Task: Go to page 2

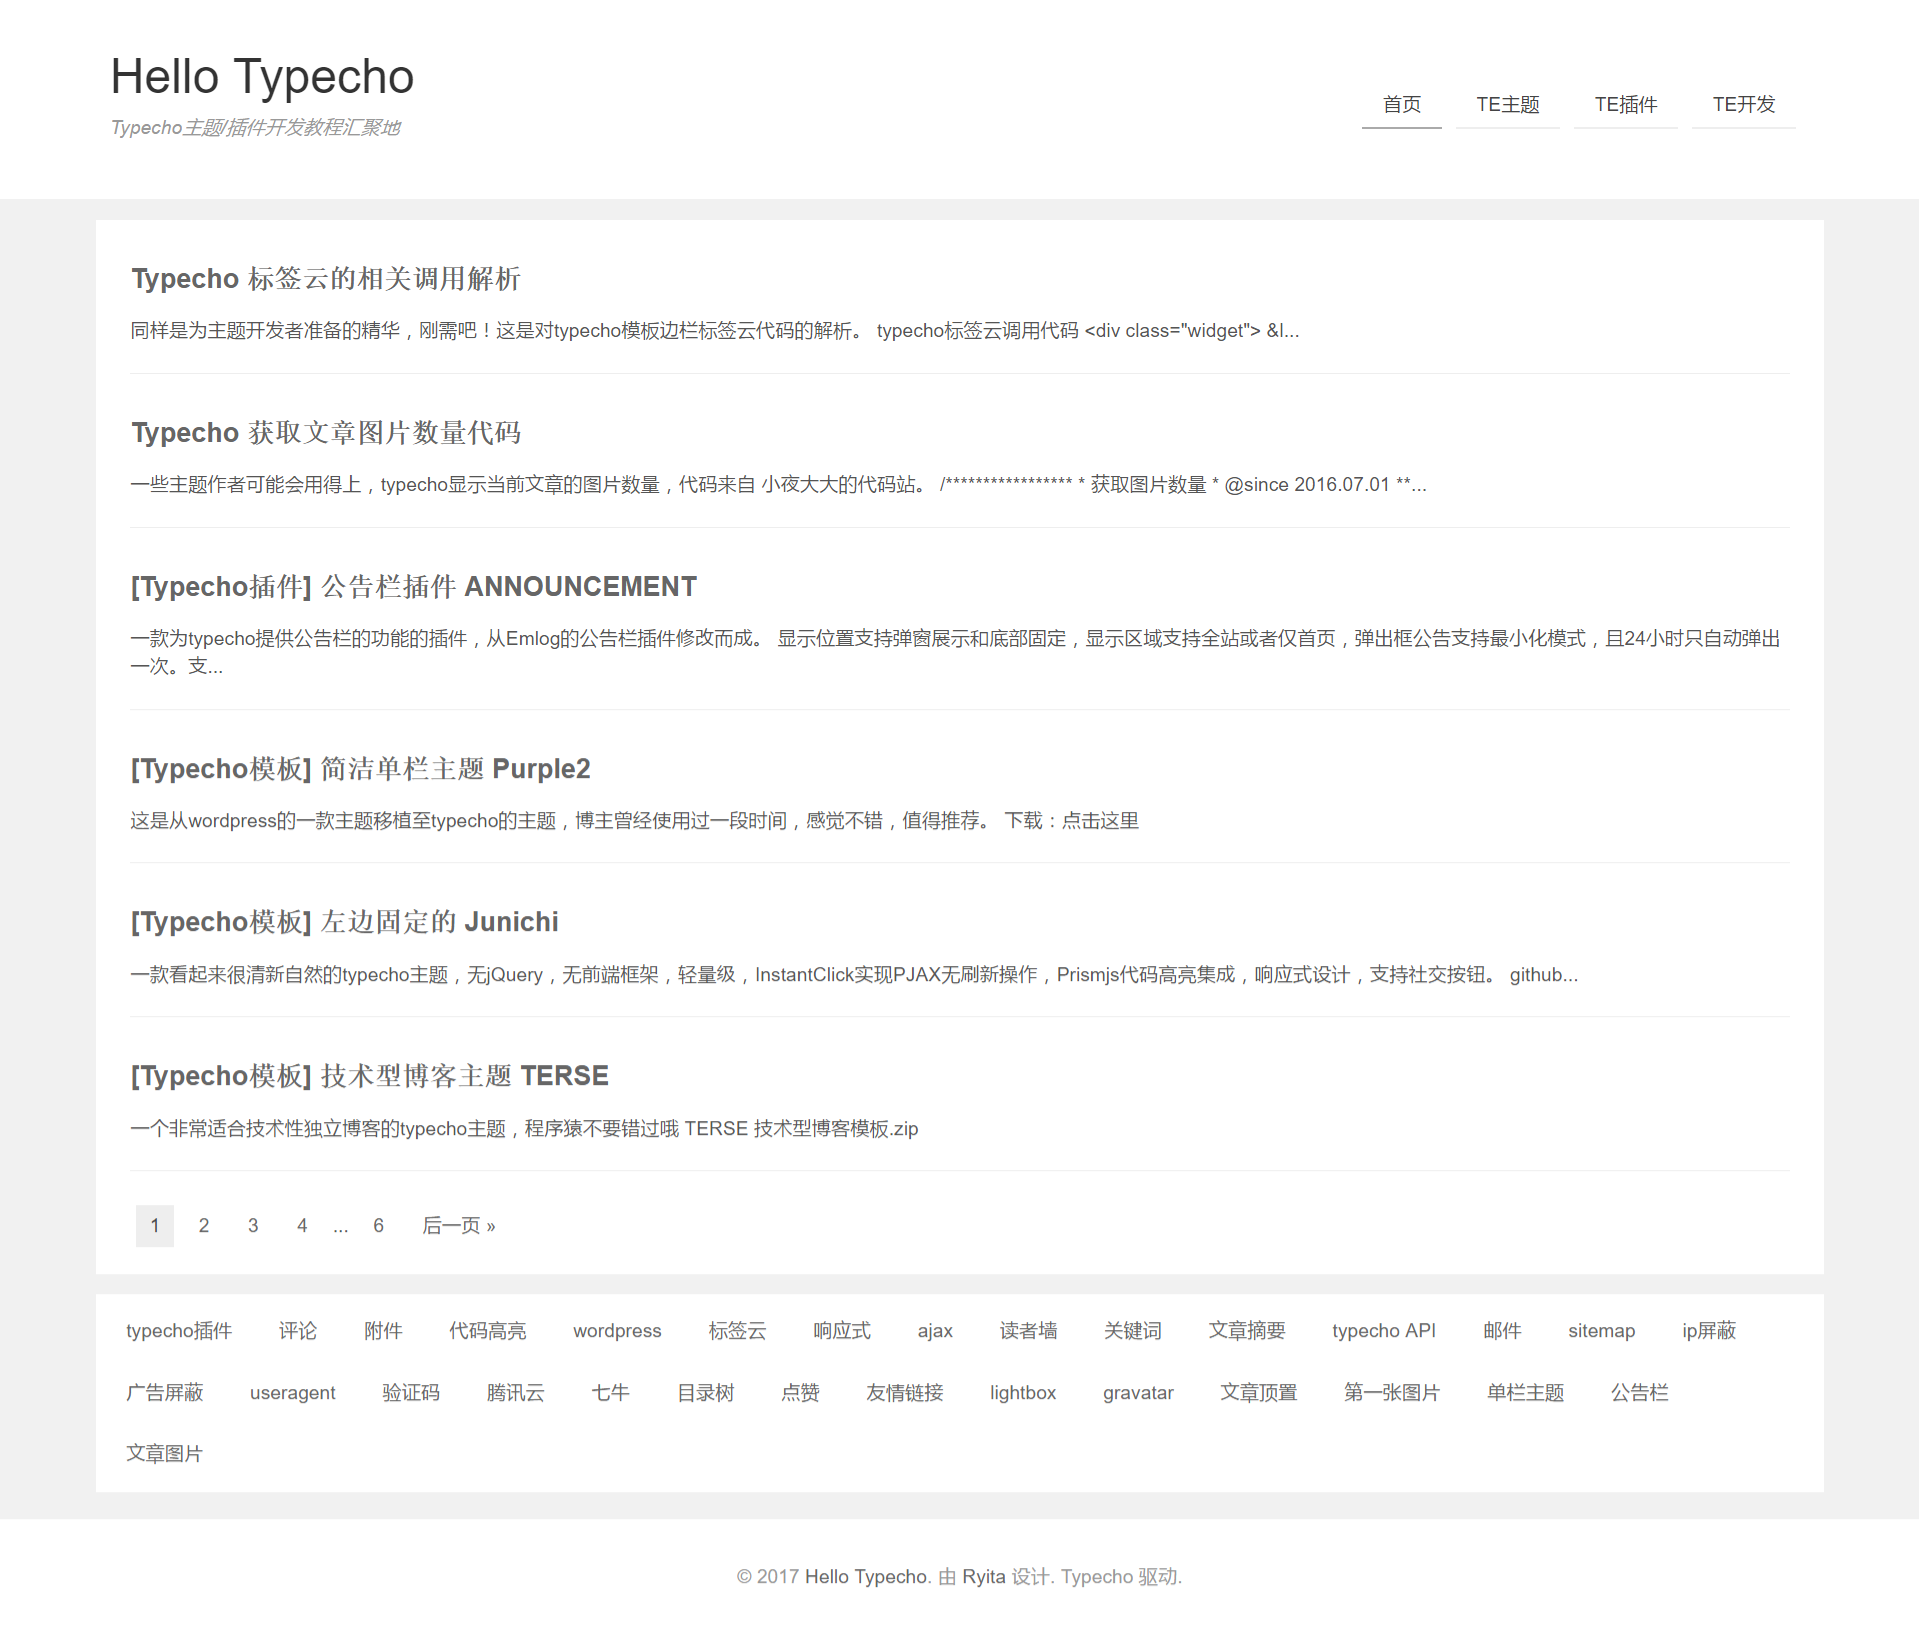Action: coord(204,1226)
